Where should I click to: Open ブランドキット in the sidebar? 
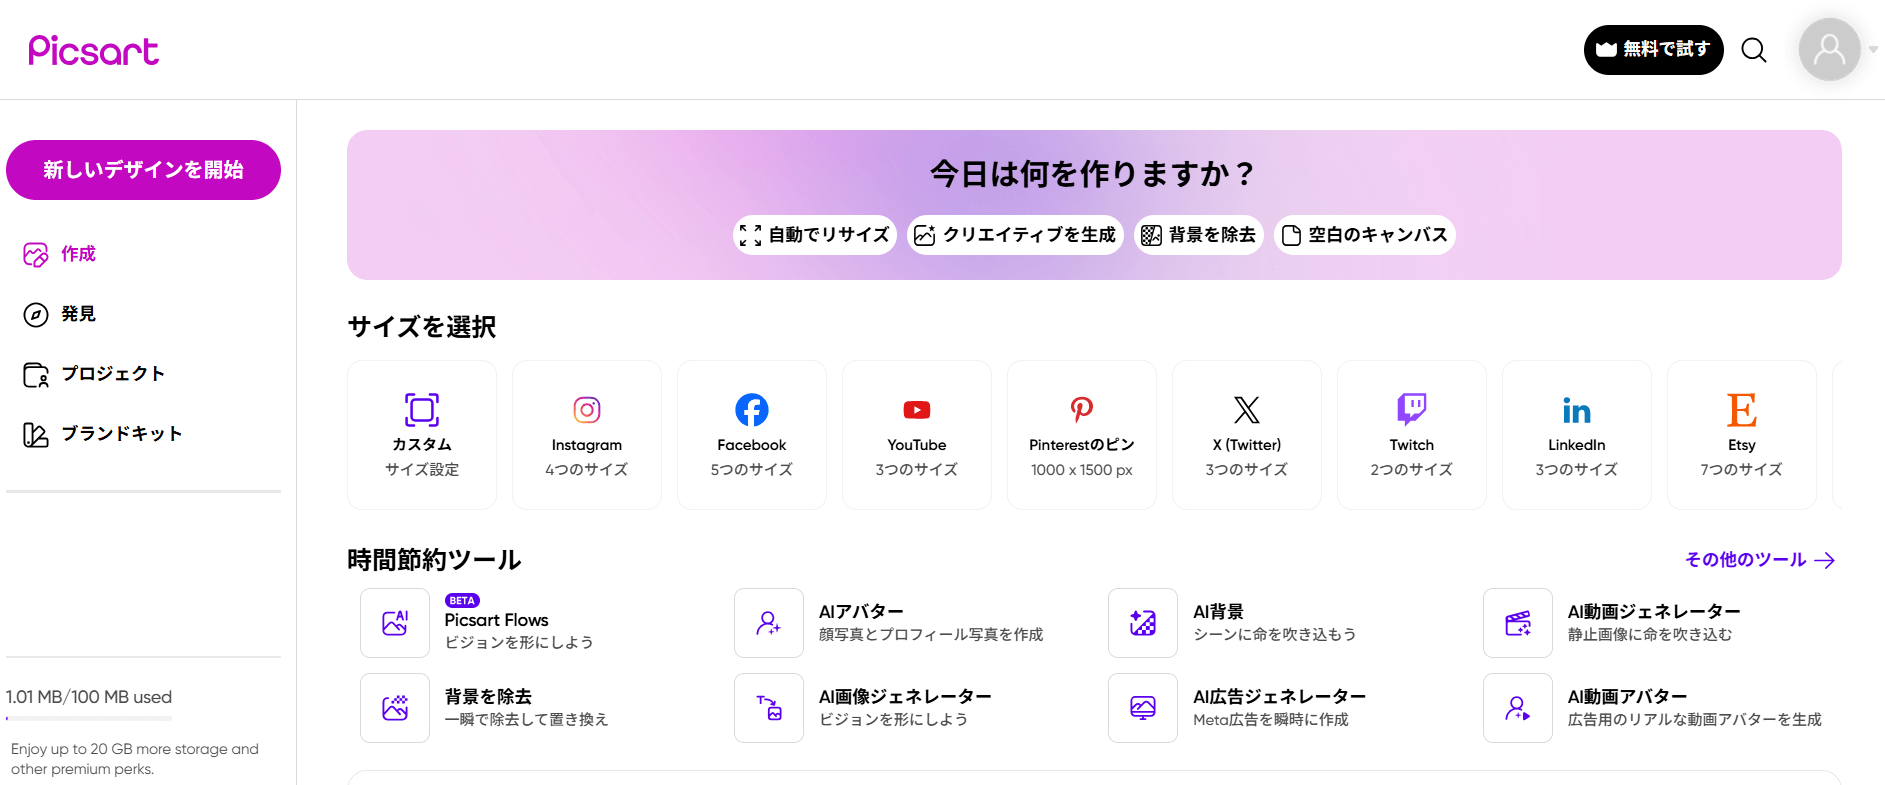tap(121, 434)
